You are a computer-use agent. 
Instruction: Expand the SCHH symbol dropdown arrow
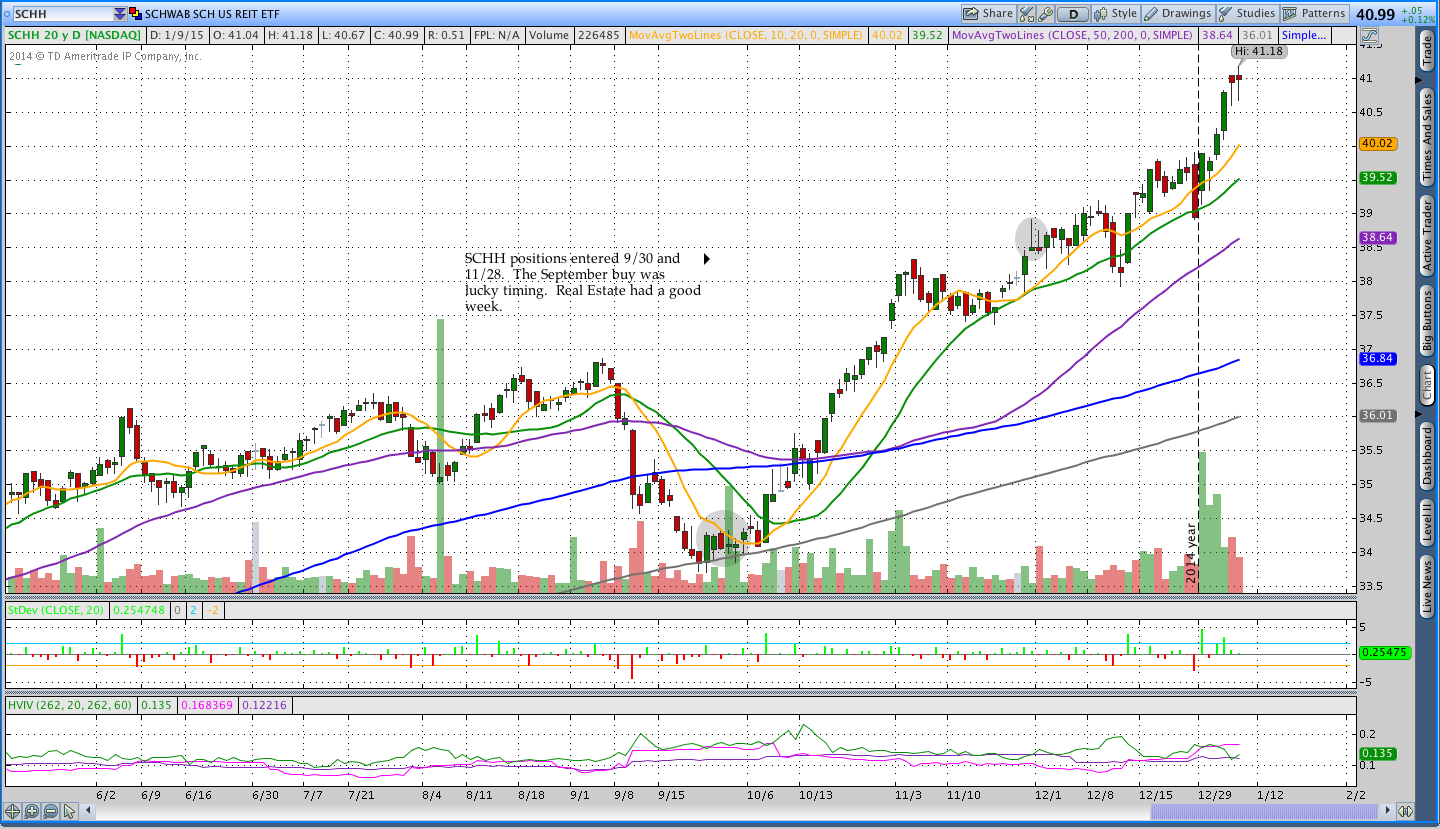point(120,14)
